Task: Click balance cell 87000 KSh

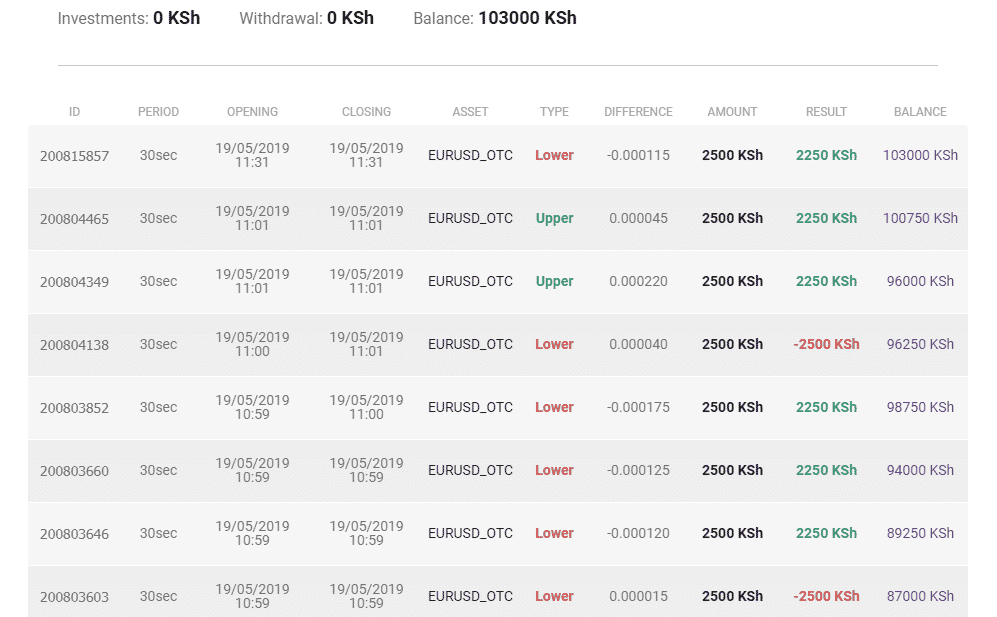Action: 920,596
